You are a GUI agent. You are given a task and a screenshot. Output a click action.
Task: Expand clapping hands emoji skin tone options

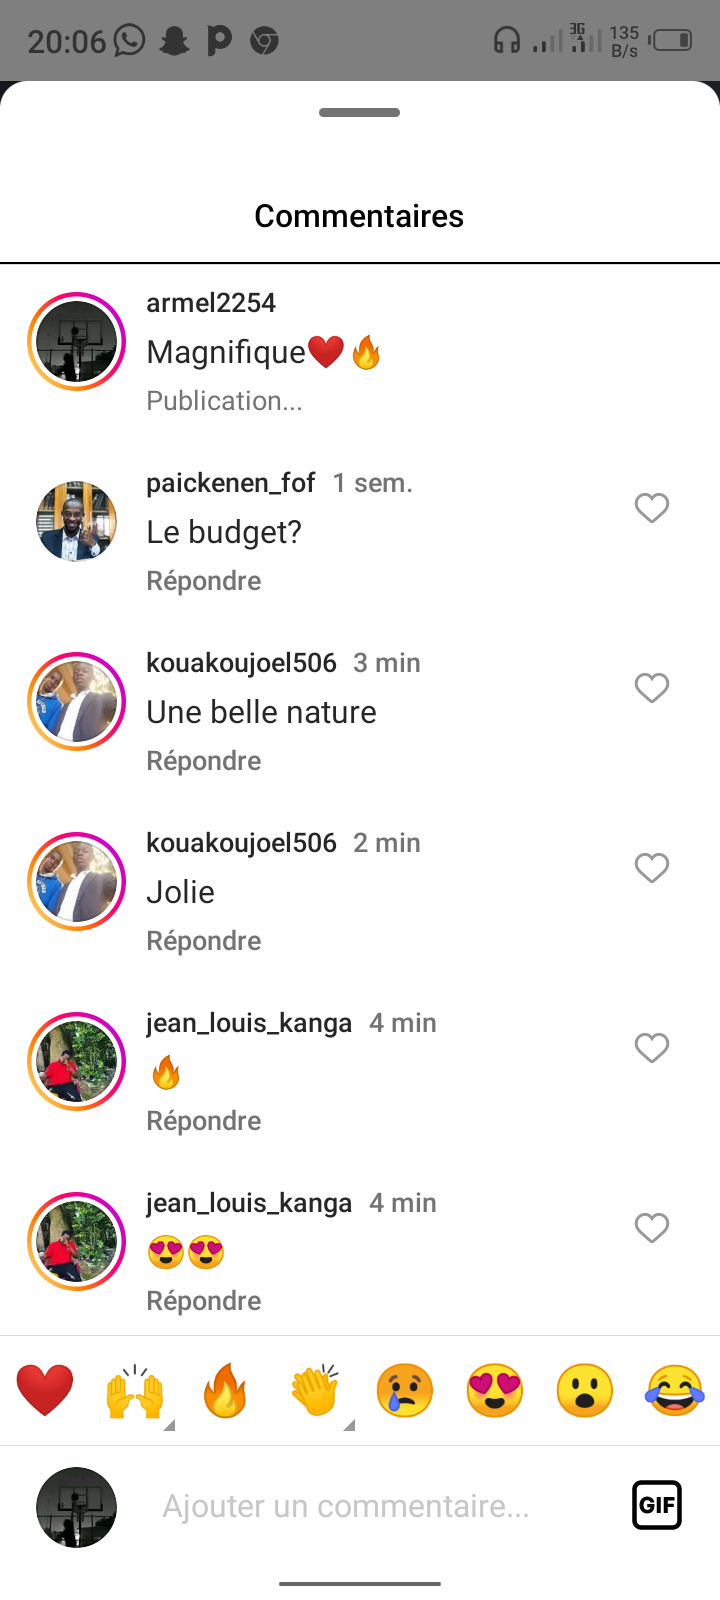click(x=348, y=1424)
